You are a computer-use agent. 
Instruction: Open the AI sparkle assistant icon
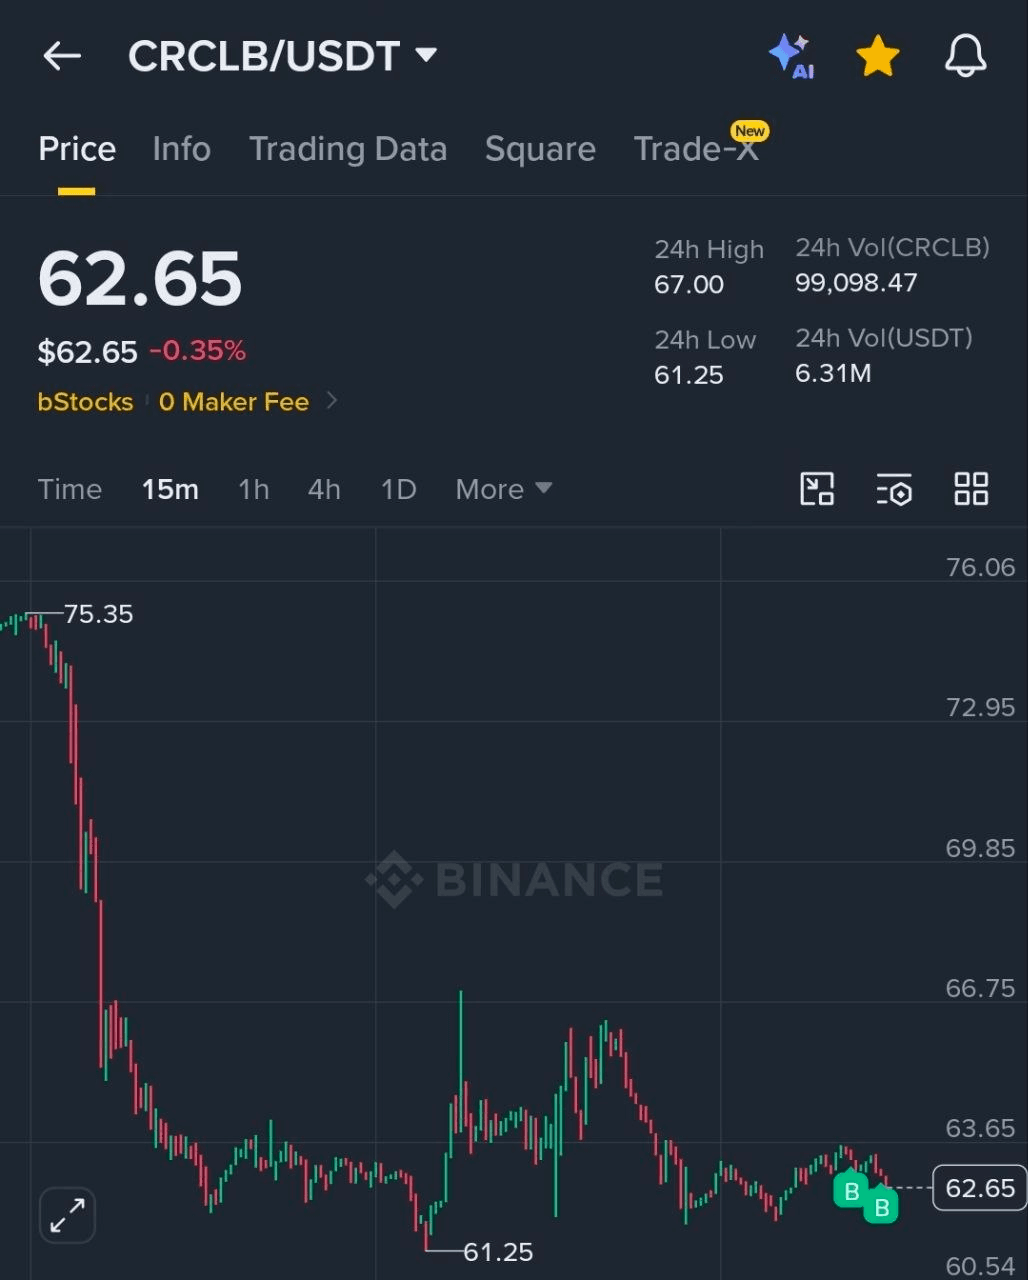click(x=791, y=56)
